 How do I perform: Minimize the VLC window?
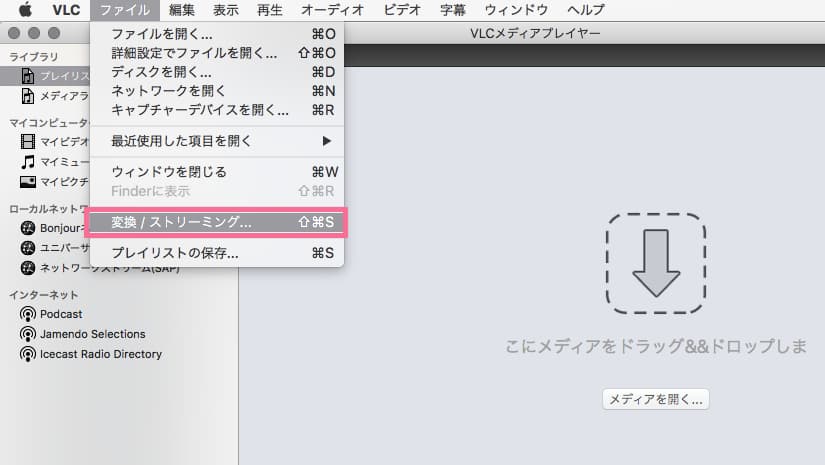(34, 33)
